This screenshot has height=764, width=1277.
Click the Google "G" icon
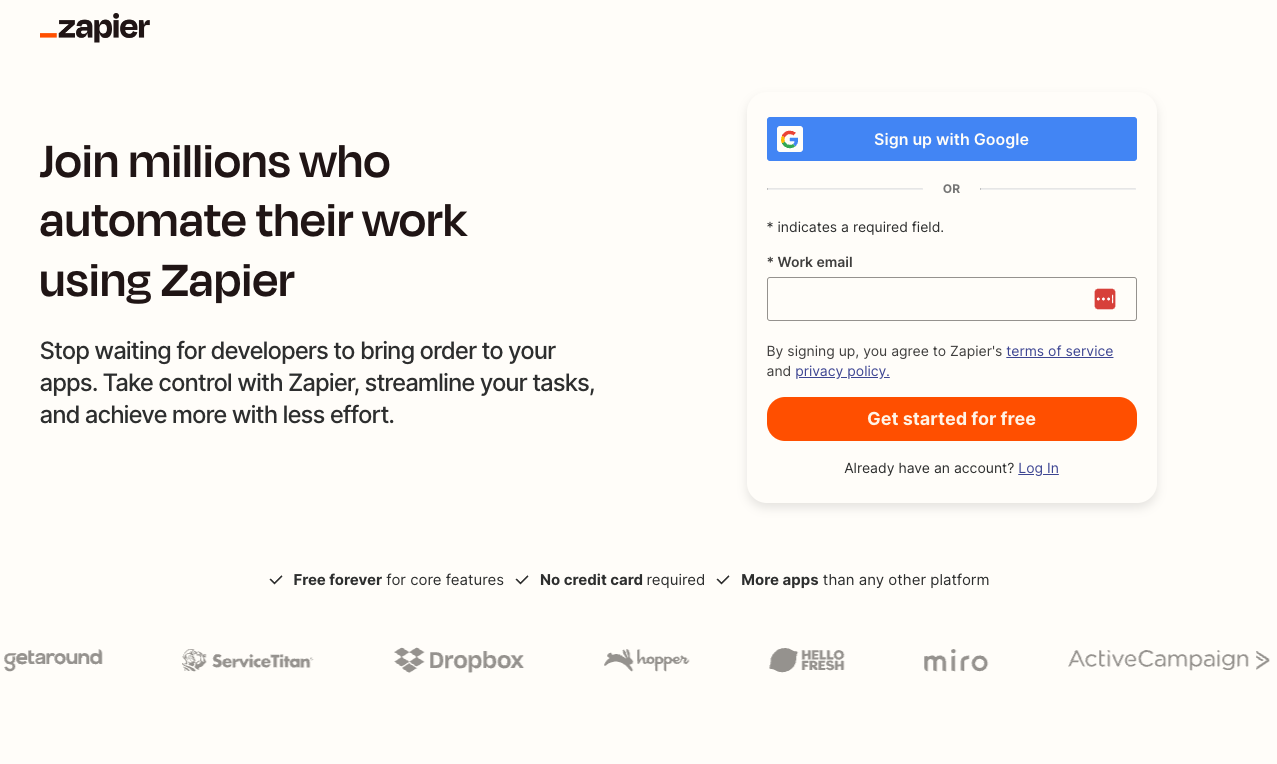click(790, 139)
